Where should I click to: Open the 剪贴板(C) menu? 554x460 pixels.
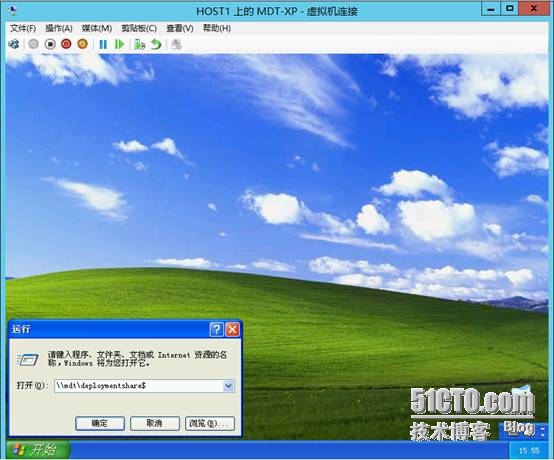[x=139, y=28]
